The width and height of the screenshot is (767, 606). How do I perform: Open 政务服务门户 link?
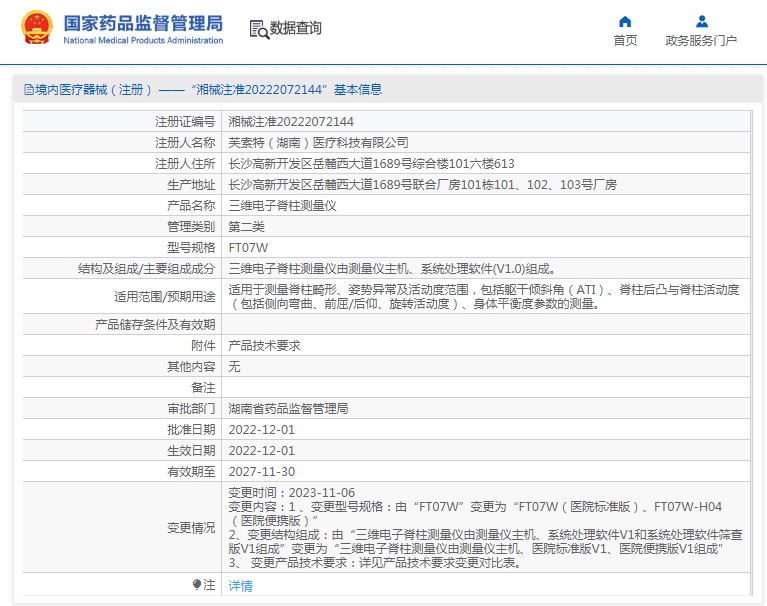[701, 41]
